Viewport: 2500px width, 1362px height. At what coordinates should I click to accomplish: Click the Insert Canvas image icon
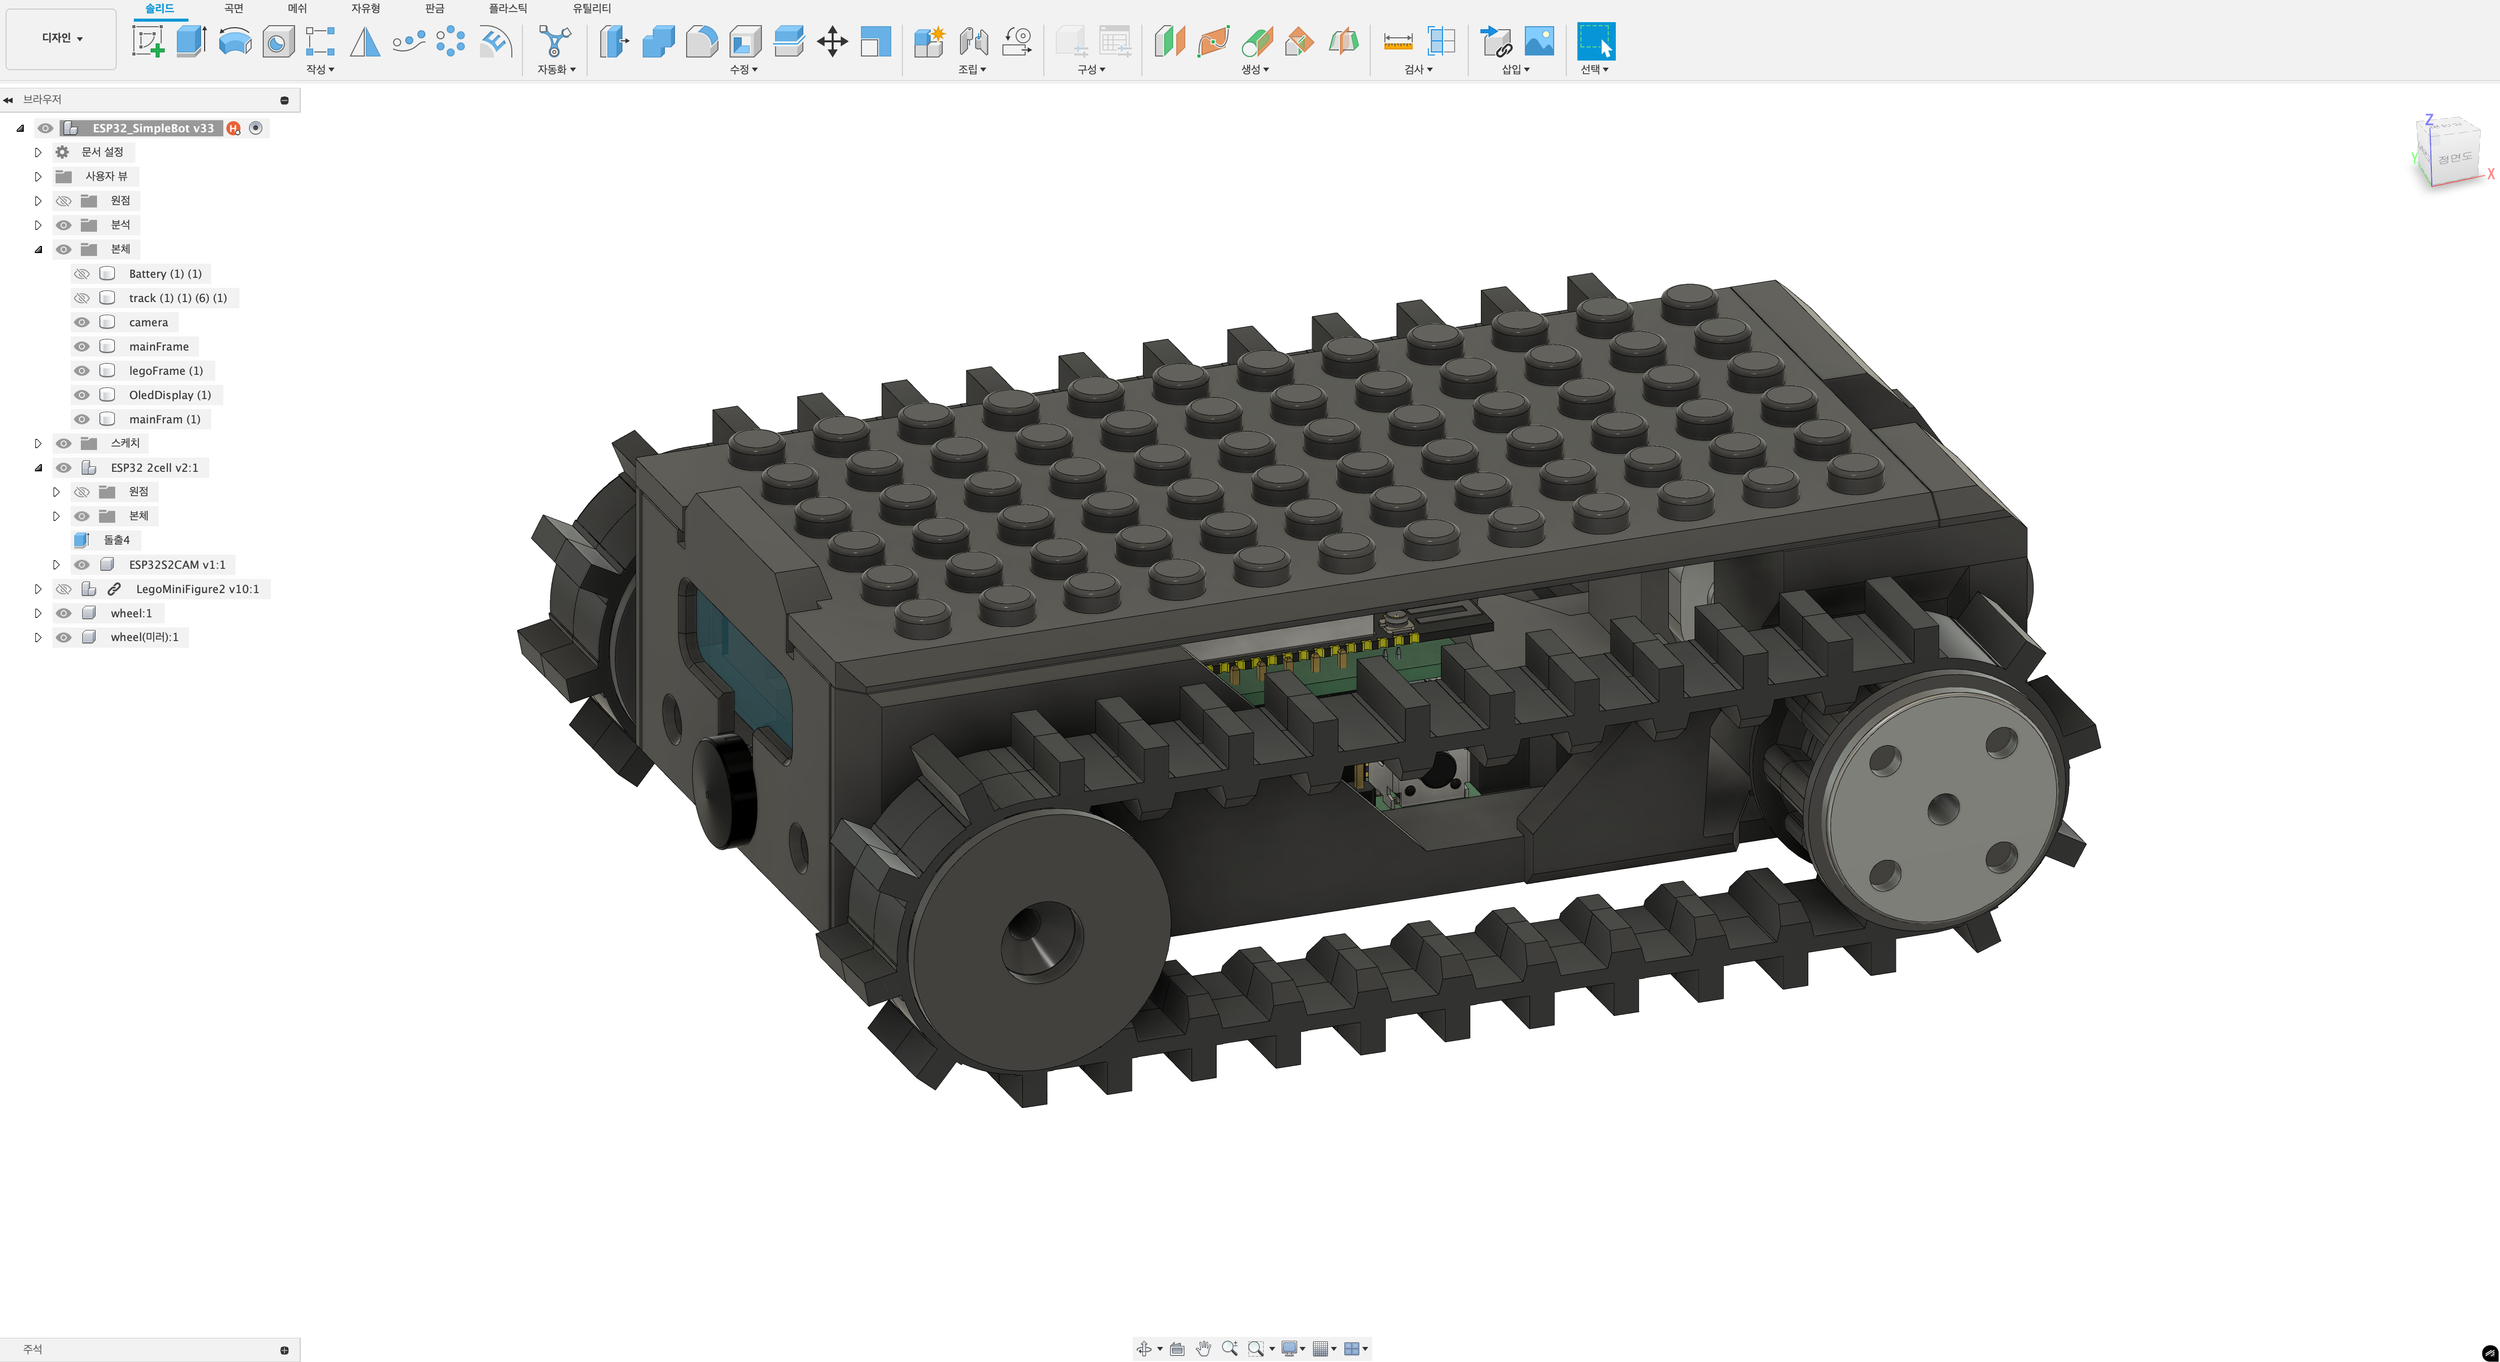tap(1539, 42)
